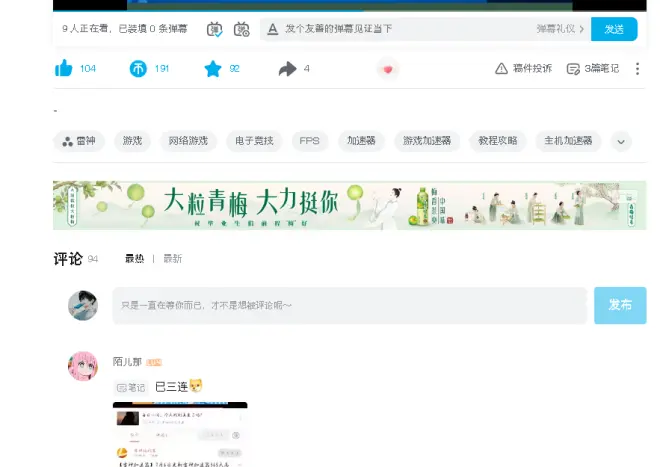The height and width of the screenshot is (467, 660).
Task: Select the 雷神 channel tag
Action: 79,141
